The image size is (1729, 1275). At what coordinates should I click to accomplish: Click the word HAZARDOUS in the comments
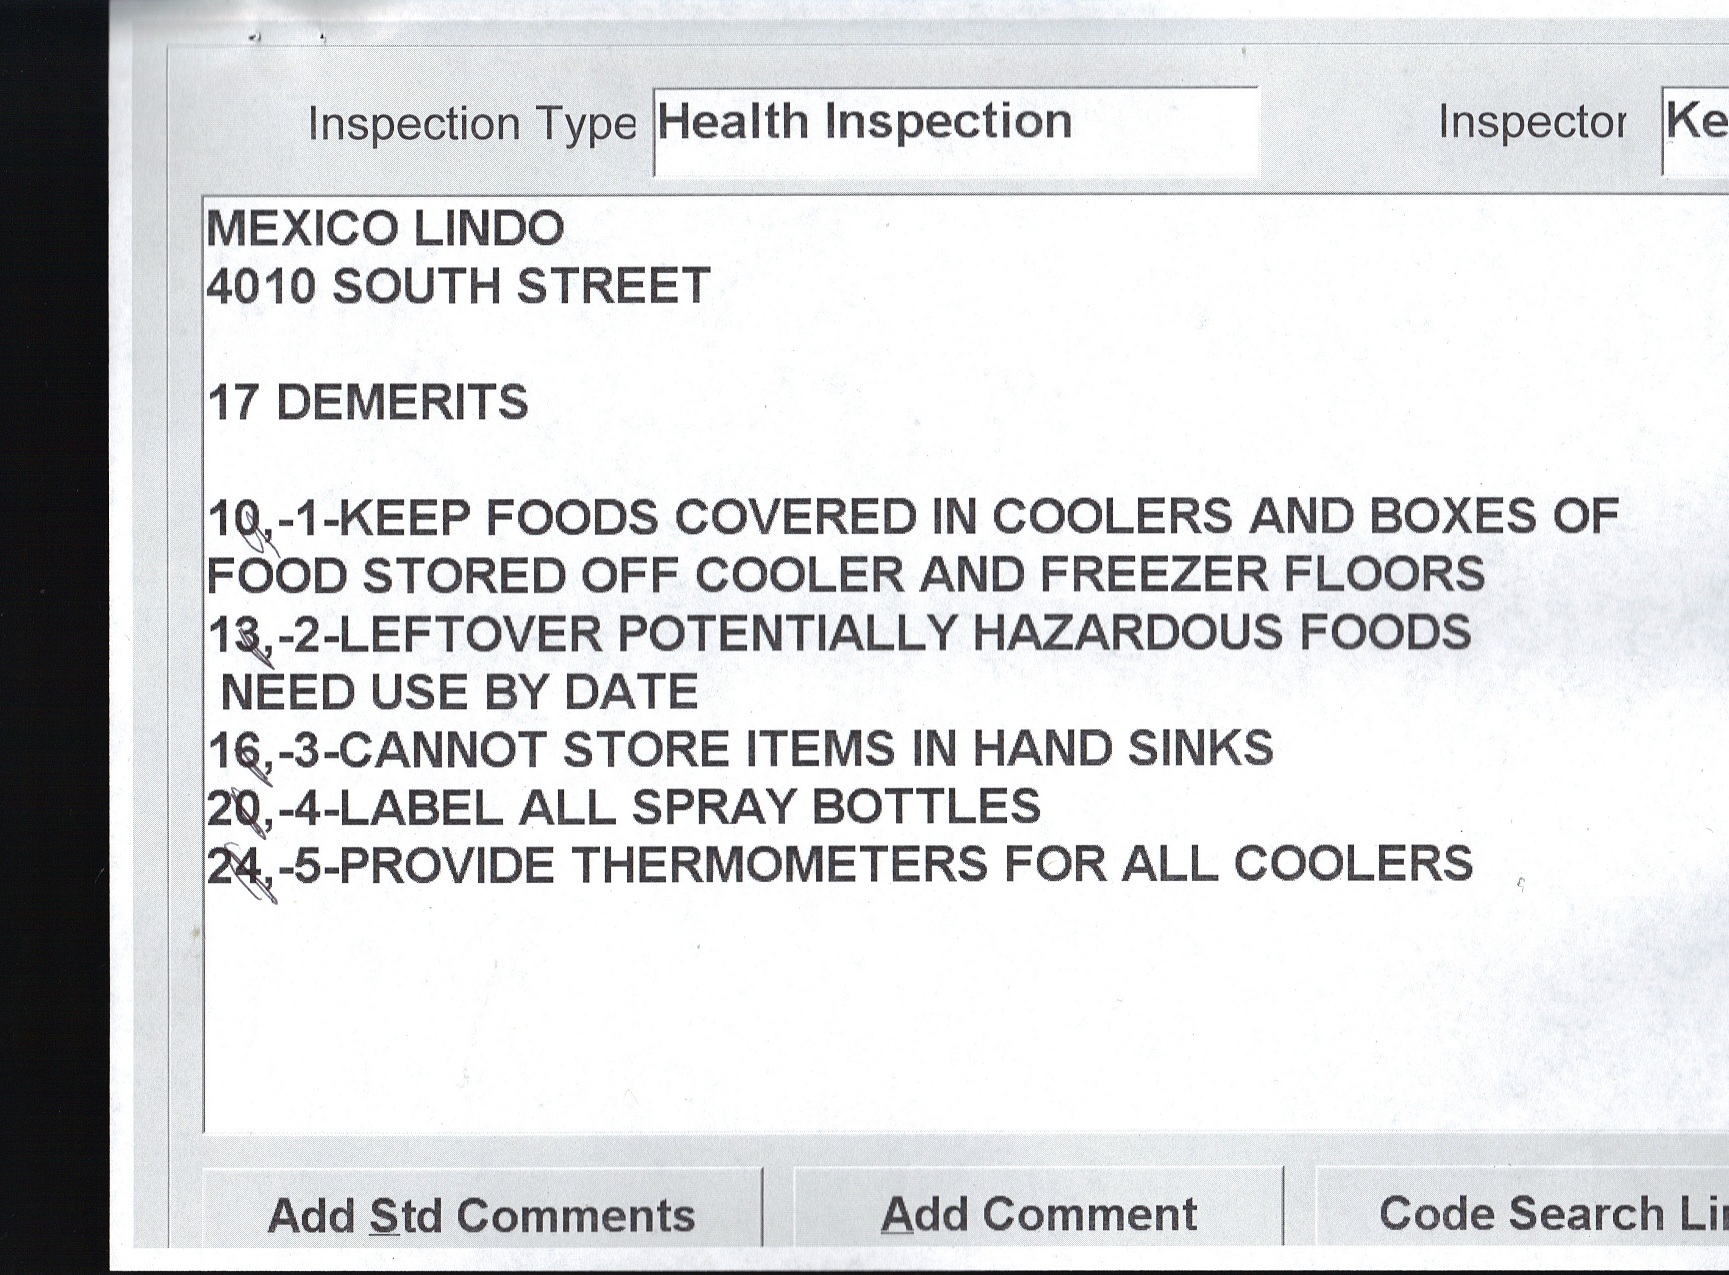coord(1127,634)
